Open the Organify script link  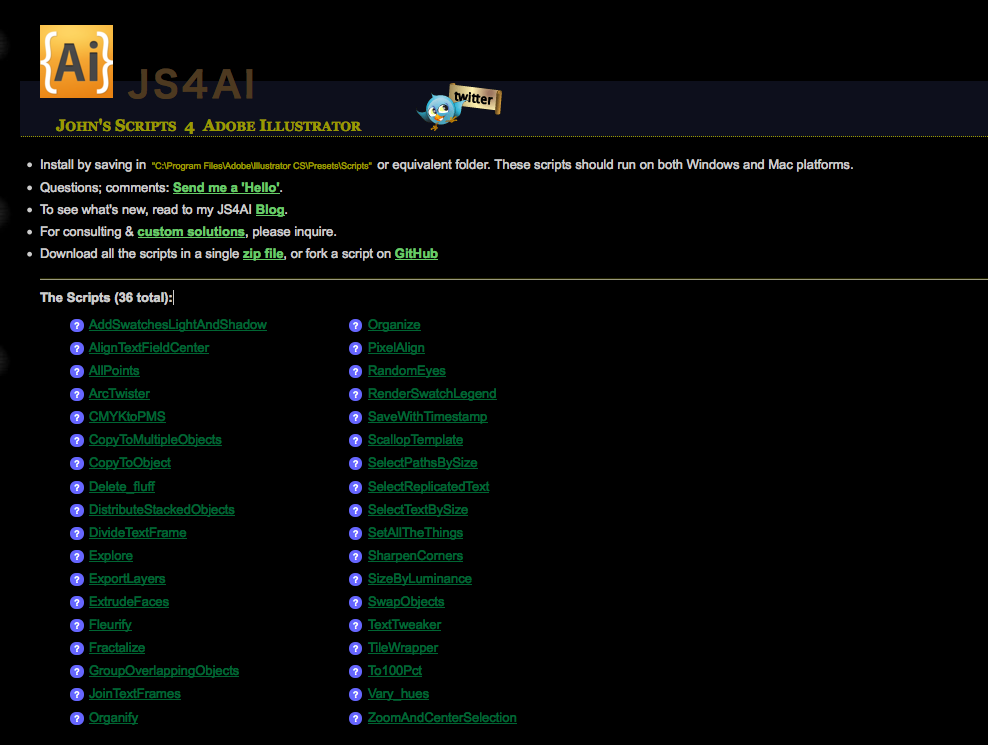[113, 717]
